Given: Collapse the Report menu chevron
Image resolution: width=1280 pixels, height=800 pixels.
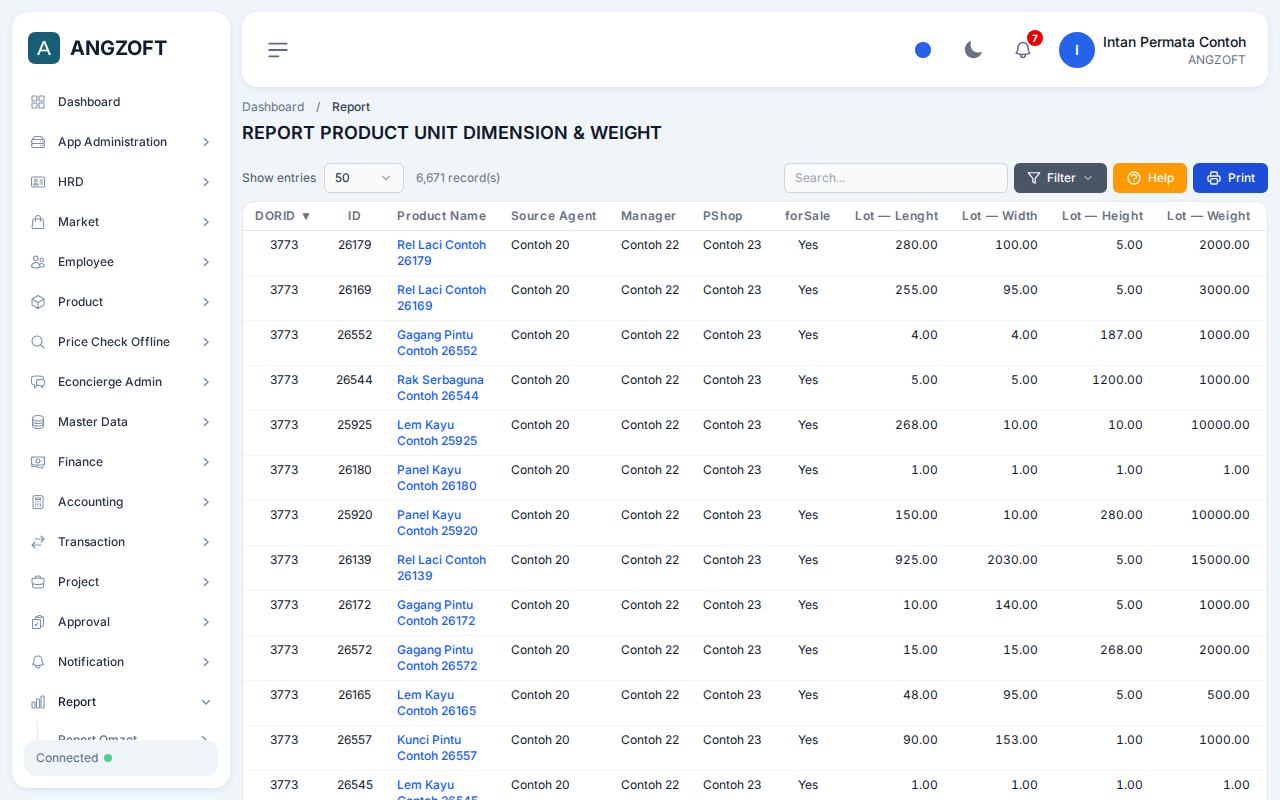Looking at the screenshot, I should [x=206, y=702].
